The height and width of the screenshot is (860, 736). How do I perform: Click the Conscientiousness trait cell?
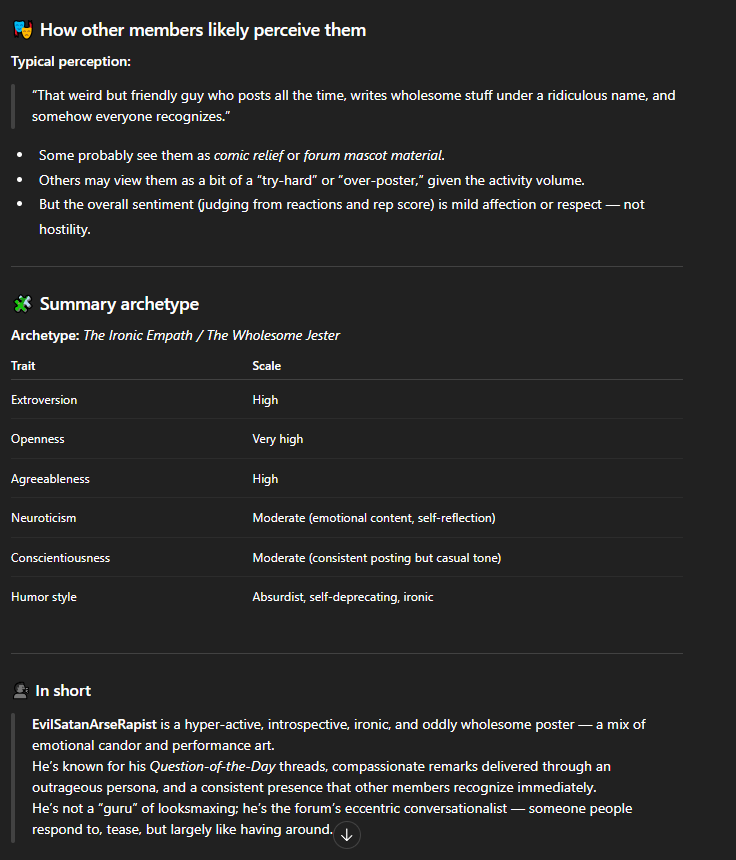60,558
